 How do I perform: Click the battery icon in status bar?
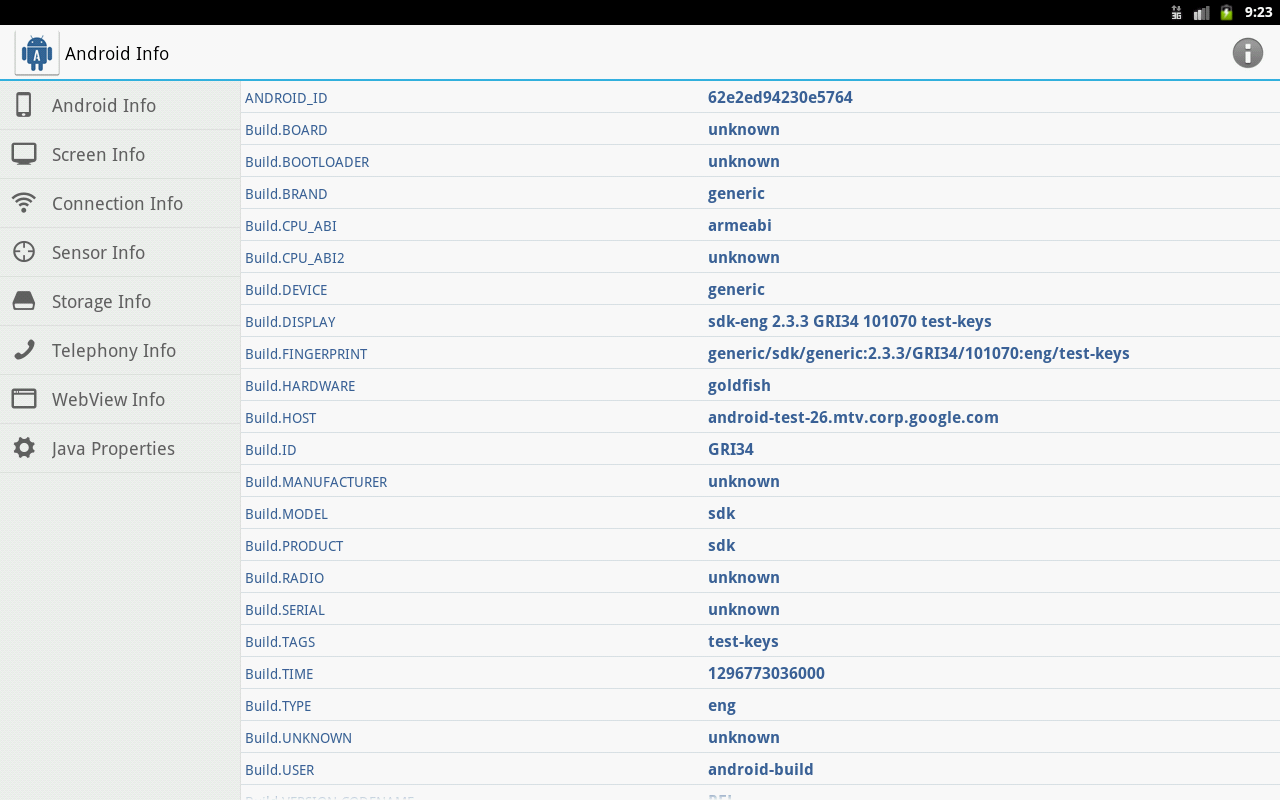(x=1226, y=12)
